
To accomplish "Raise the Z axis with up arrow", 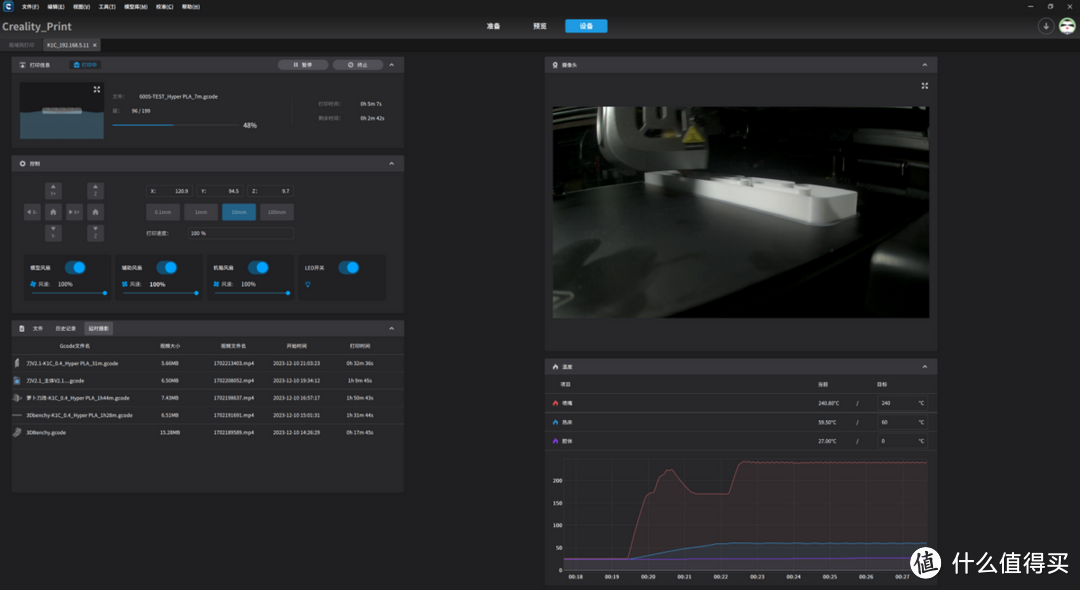I will pos(96,190).
